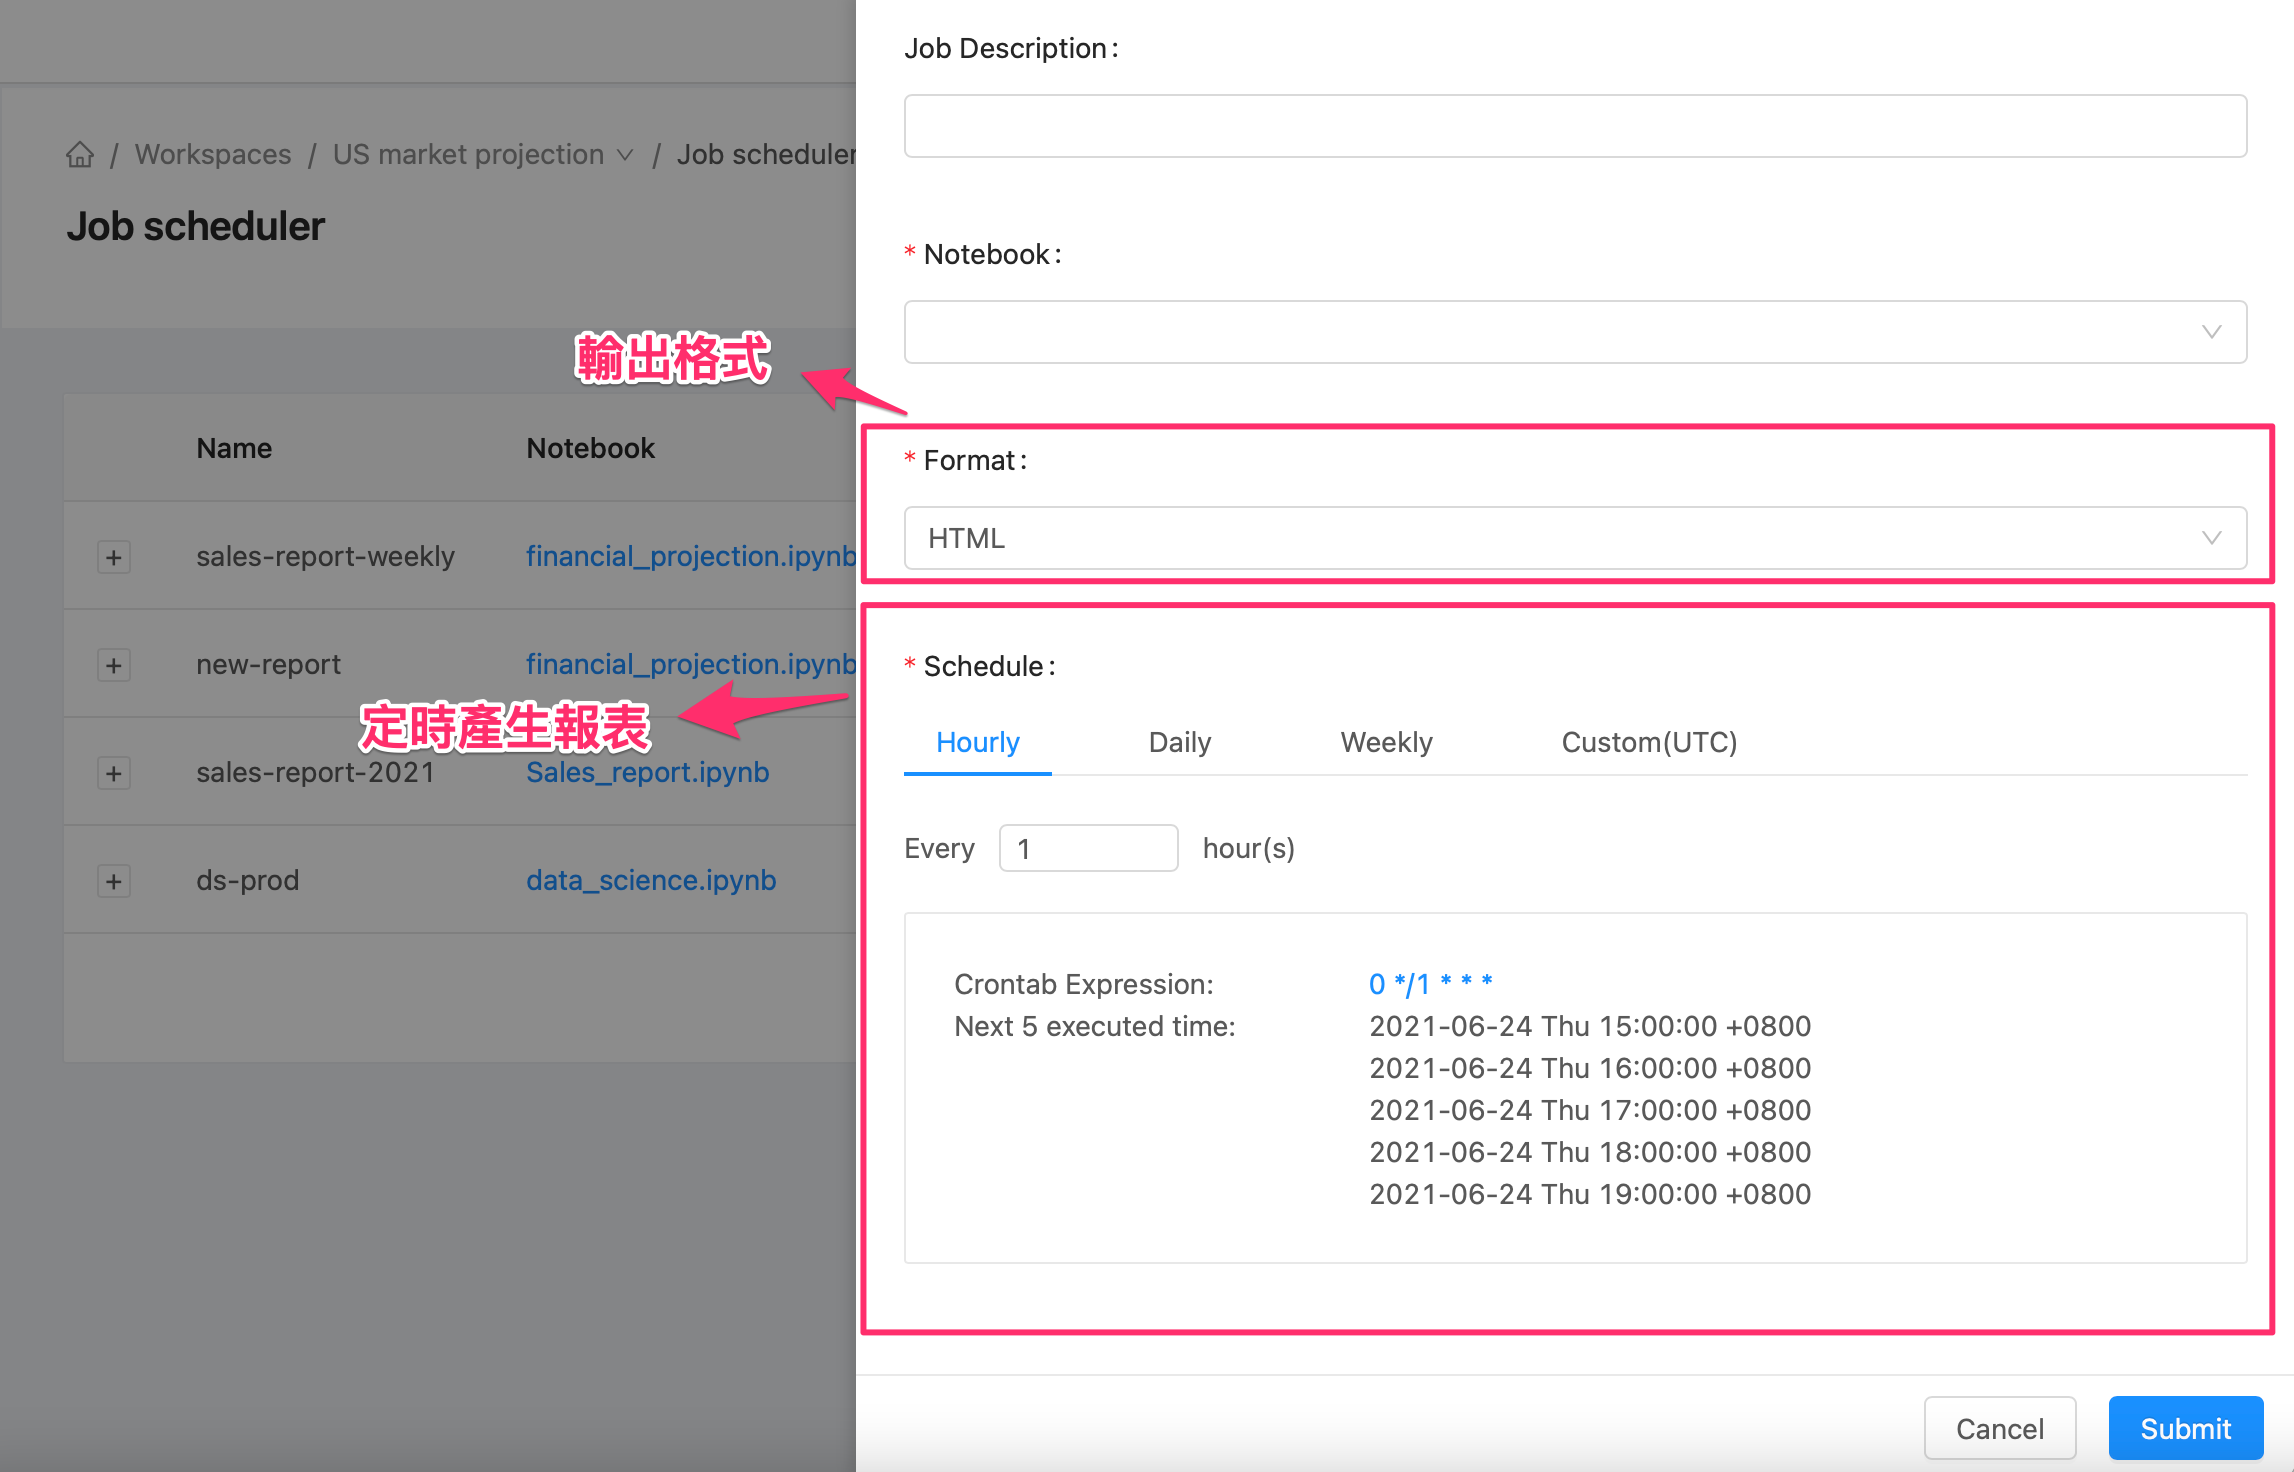Image resolution: width=2294 pixels, height=1472 pixels.
Task: Select the Custom(UTC) schedule tab
Action: [1648, 742]
